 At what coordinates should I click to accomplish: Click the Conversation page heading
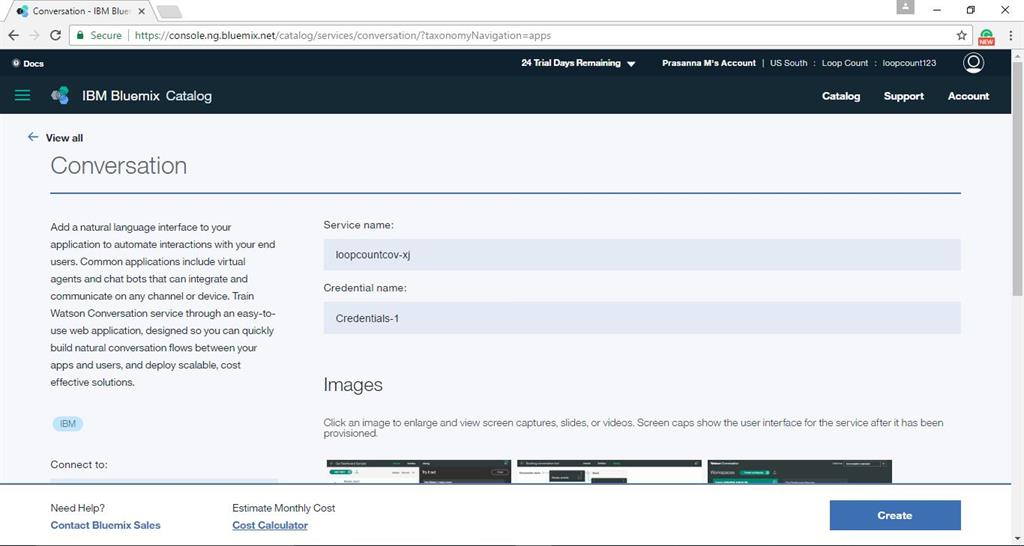click(x=119, y=166)
